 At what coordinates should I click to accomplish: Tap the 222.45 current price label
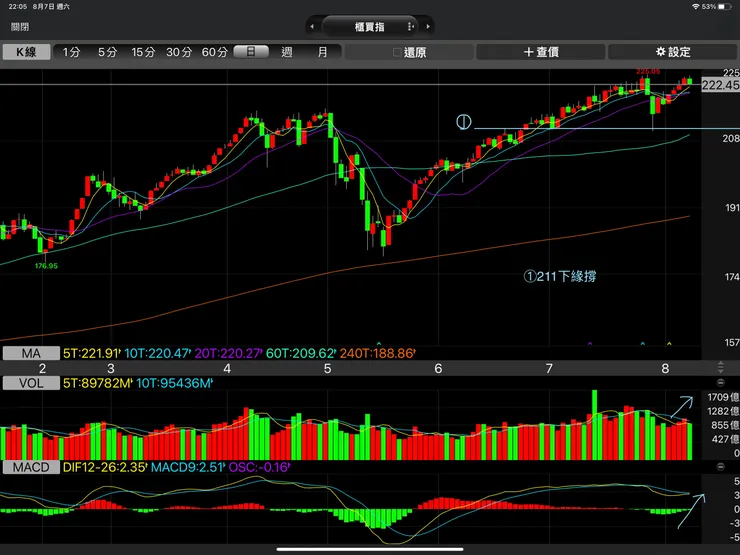[720, 85]
